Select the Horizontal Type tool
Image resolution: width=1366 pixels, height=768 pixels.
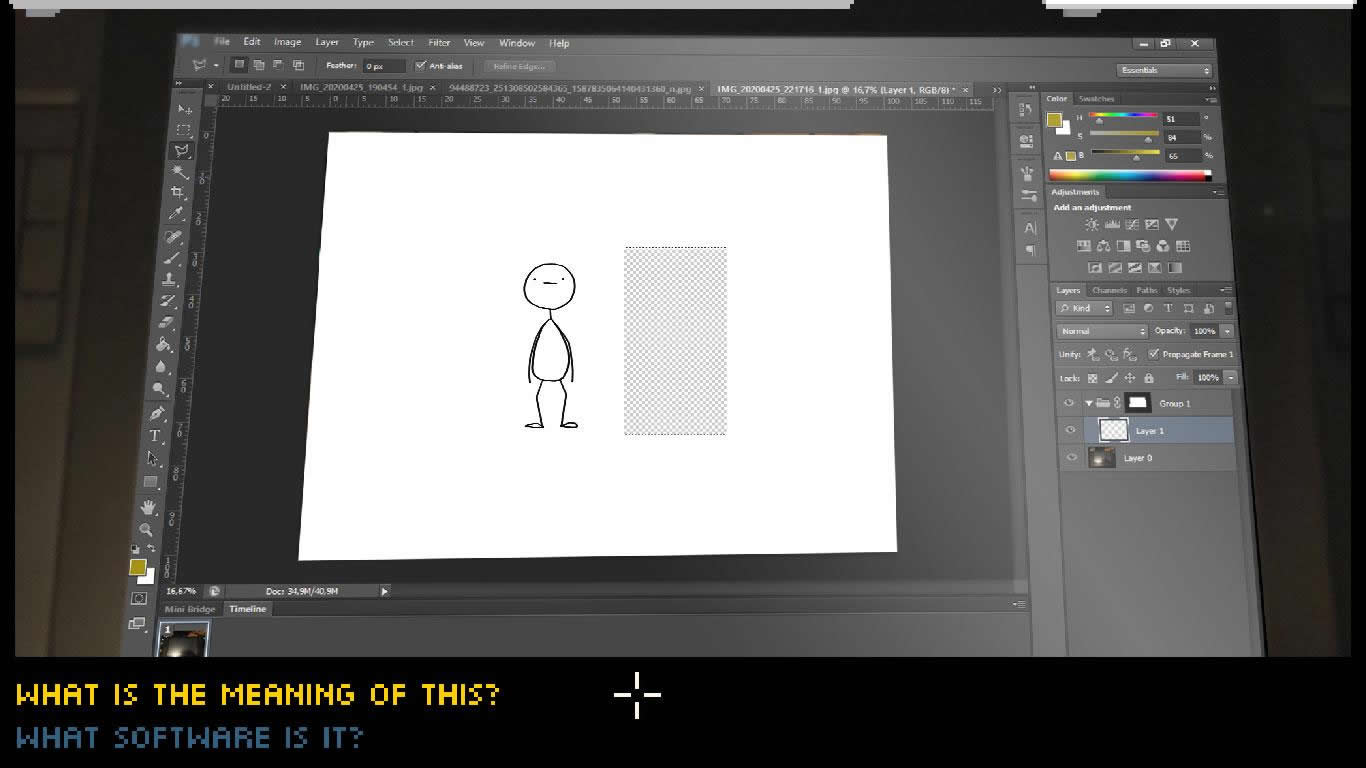click(x=155, y=436)
